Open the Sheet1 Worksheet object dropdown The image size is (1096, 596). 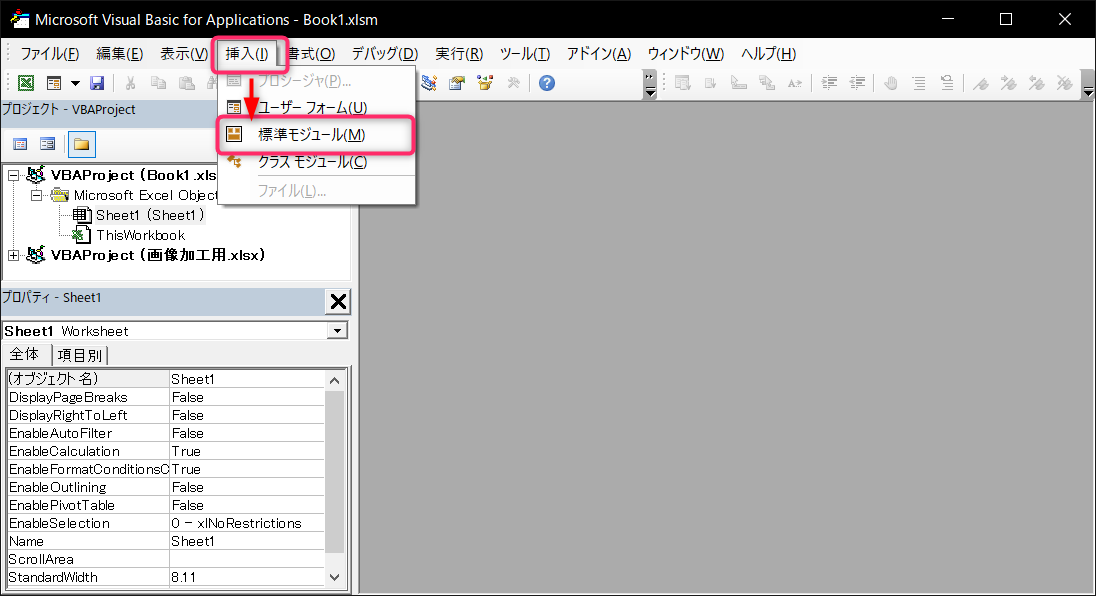tap(338, 331)
